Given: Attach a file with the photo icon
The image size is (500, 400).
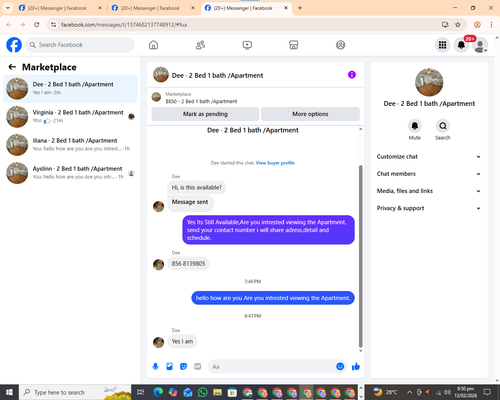Looking at the screenshot, I should (x=169, y=367).
